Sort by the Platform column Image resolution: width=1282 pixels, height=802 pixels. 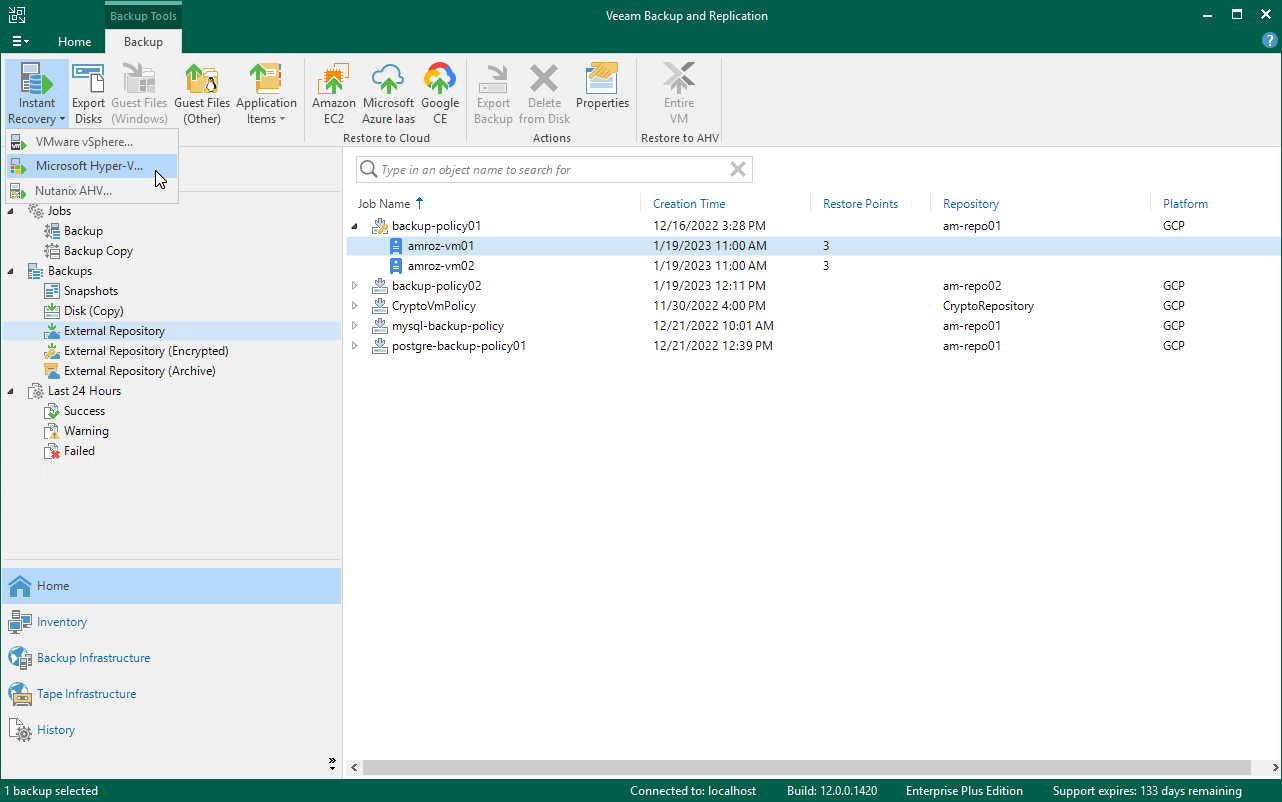pyautogui.click(x=1185, y=204)
